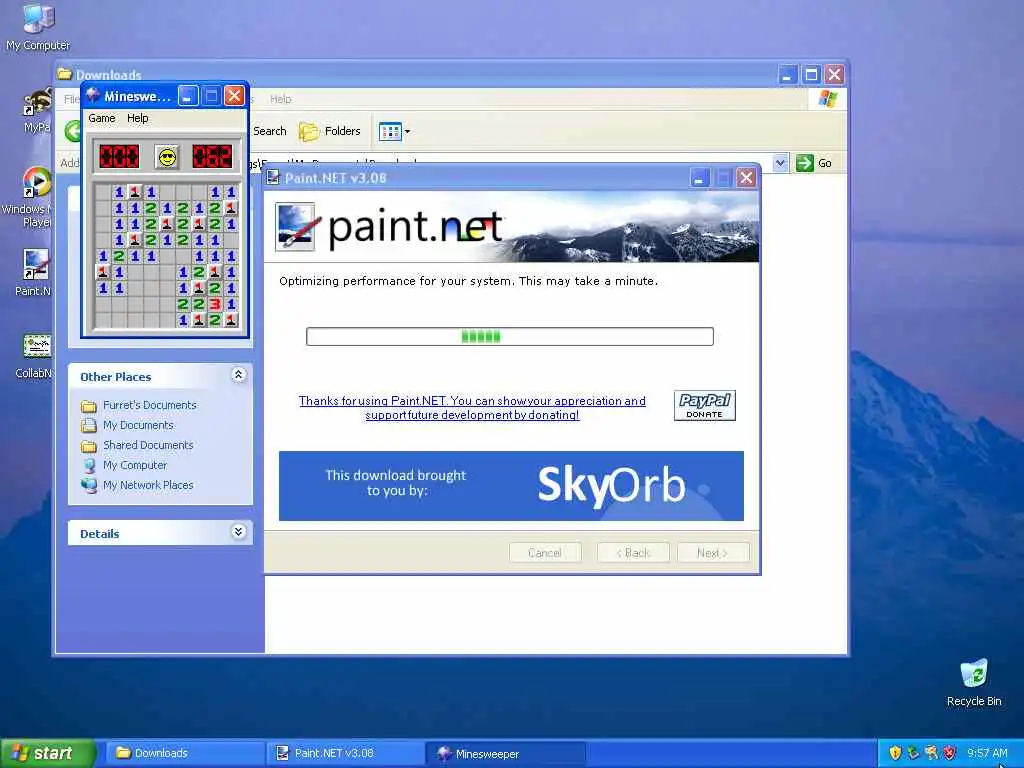This screenshot has height=768, width=1024.
Task: Select the My Computer desktop icon
Action: pos(38,26)
